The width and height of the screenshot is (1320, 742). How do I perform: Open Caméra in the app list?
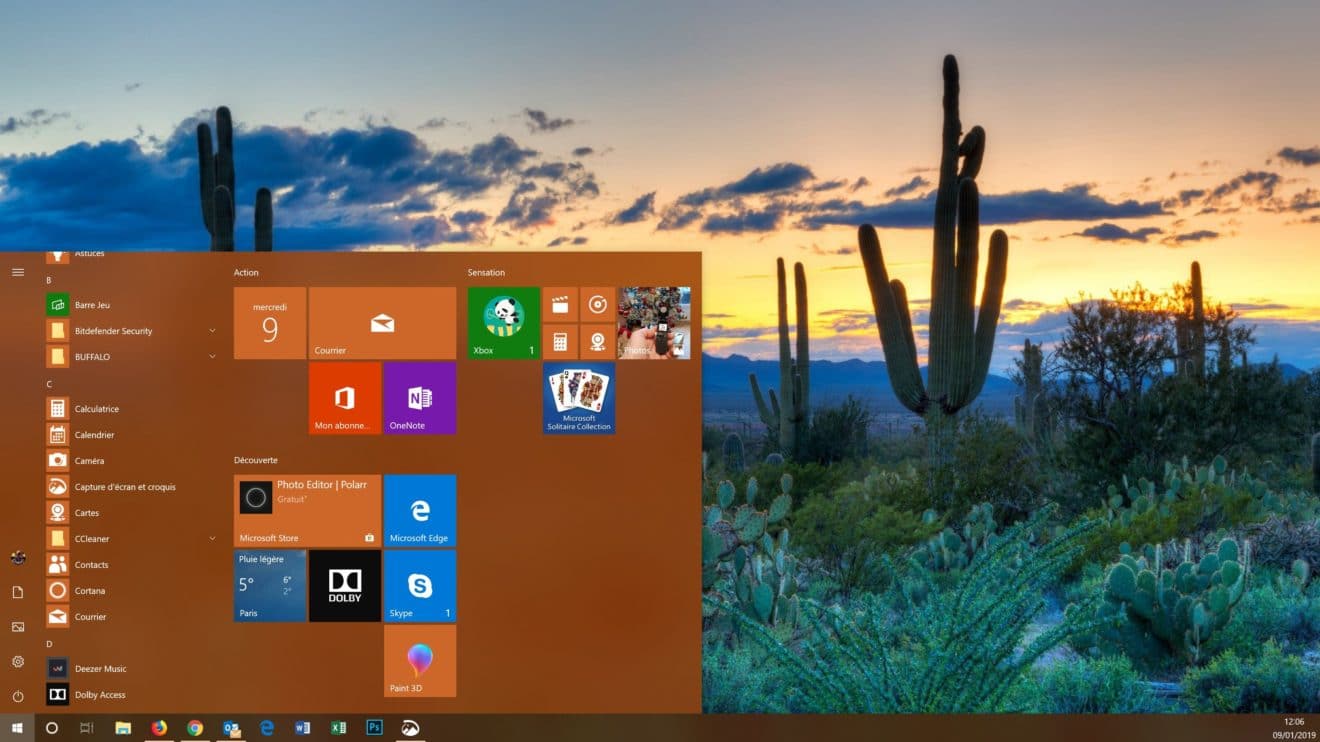133,461
